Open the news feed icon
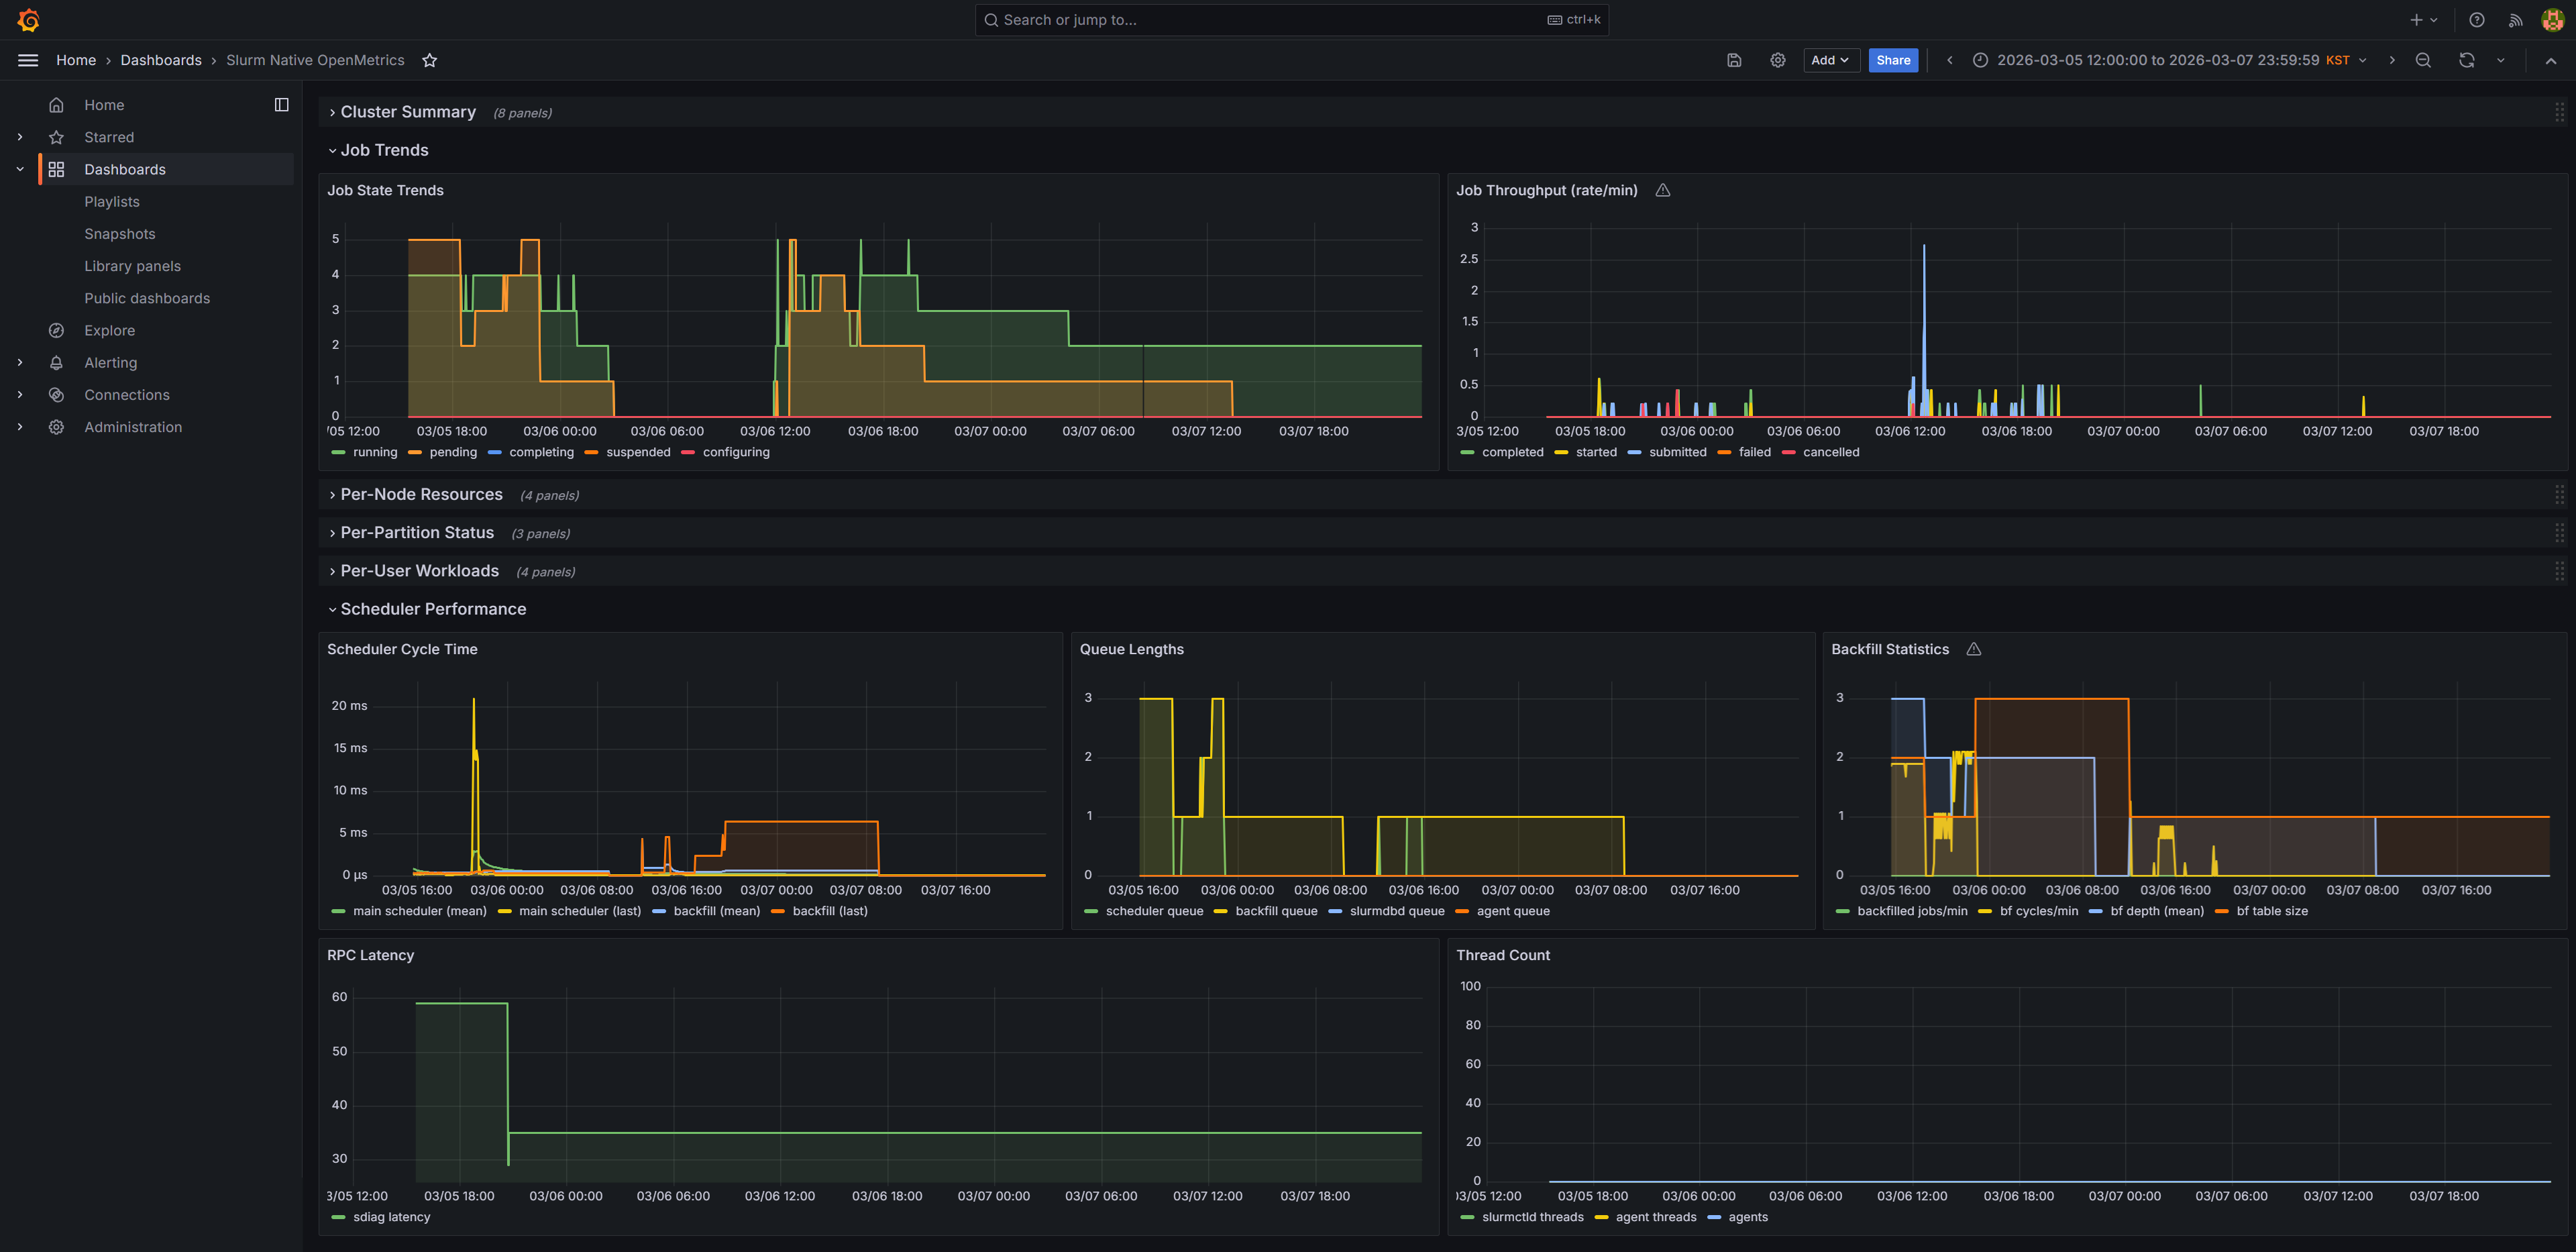2576x1252 pixels. (2515, 20)
